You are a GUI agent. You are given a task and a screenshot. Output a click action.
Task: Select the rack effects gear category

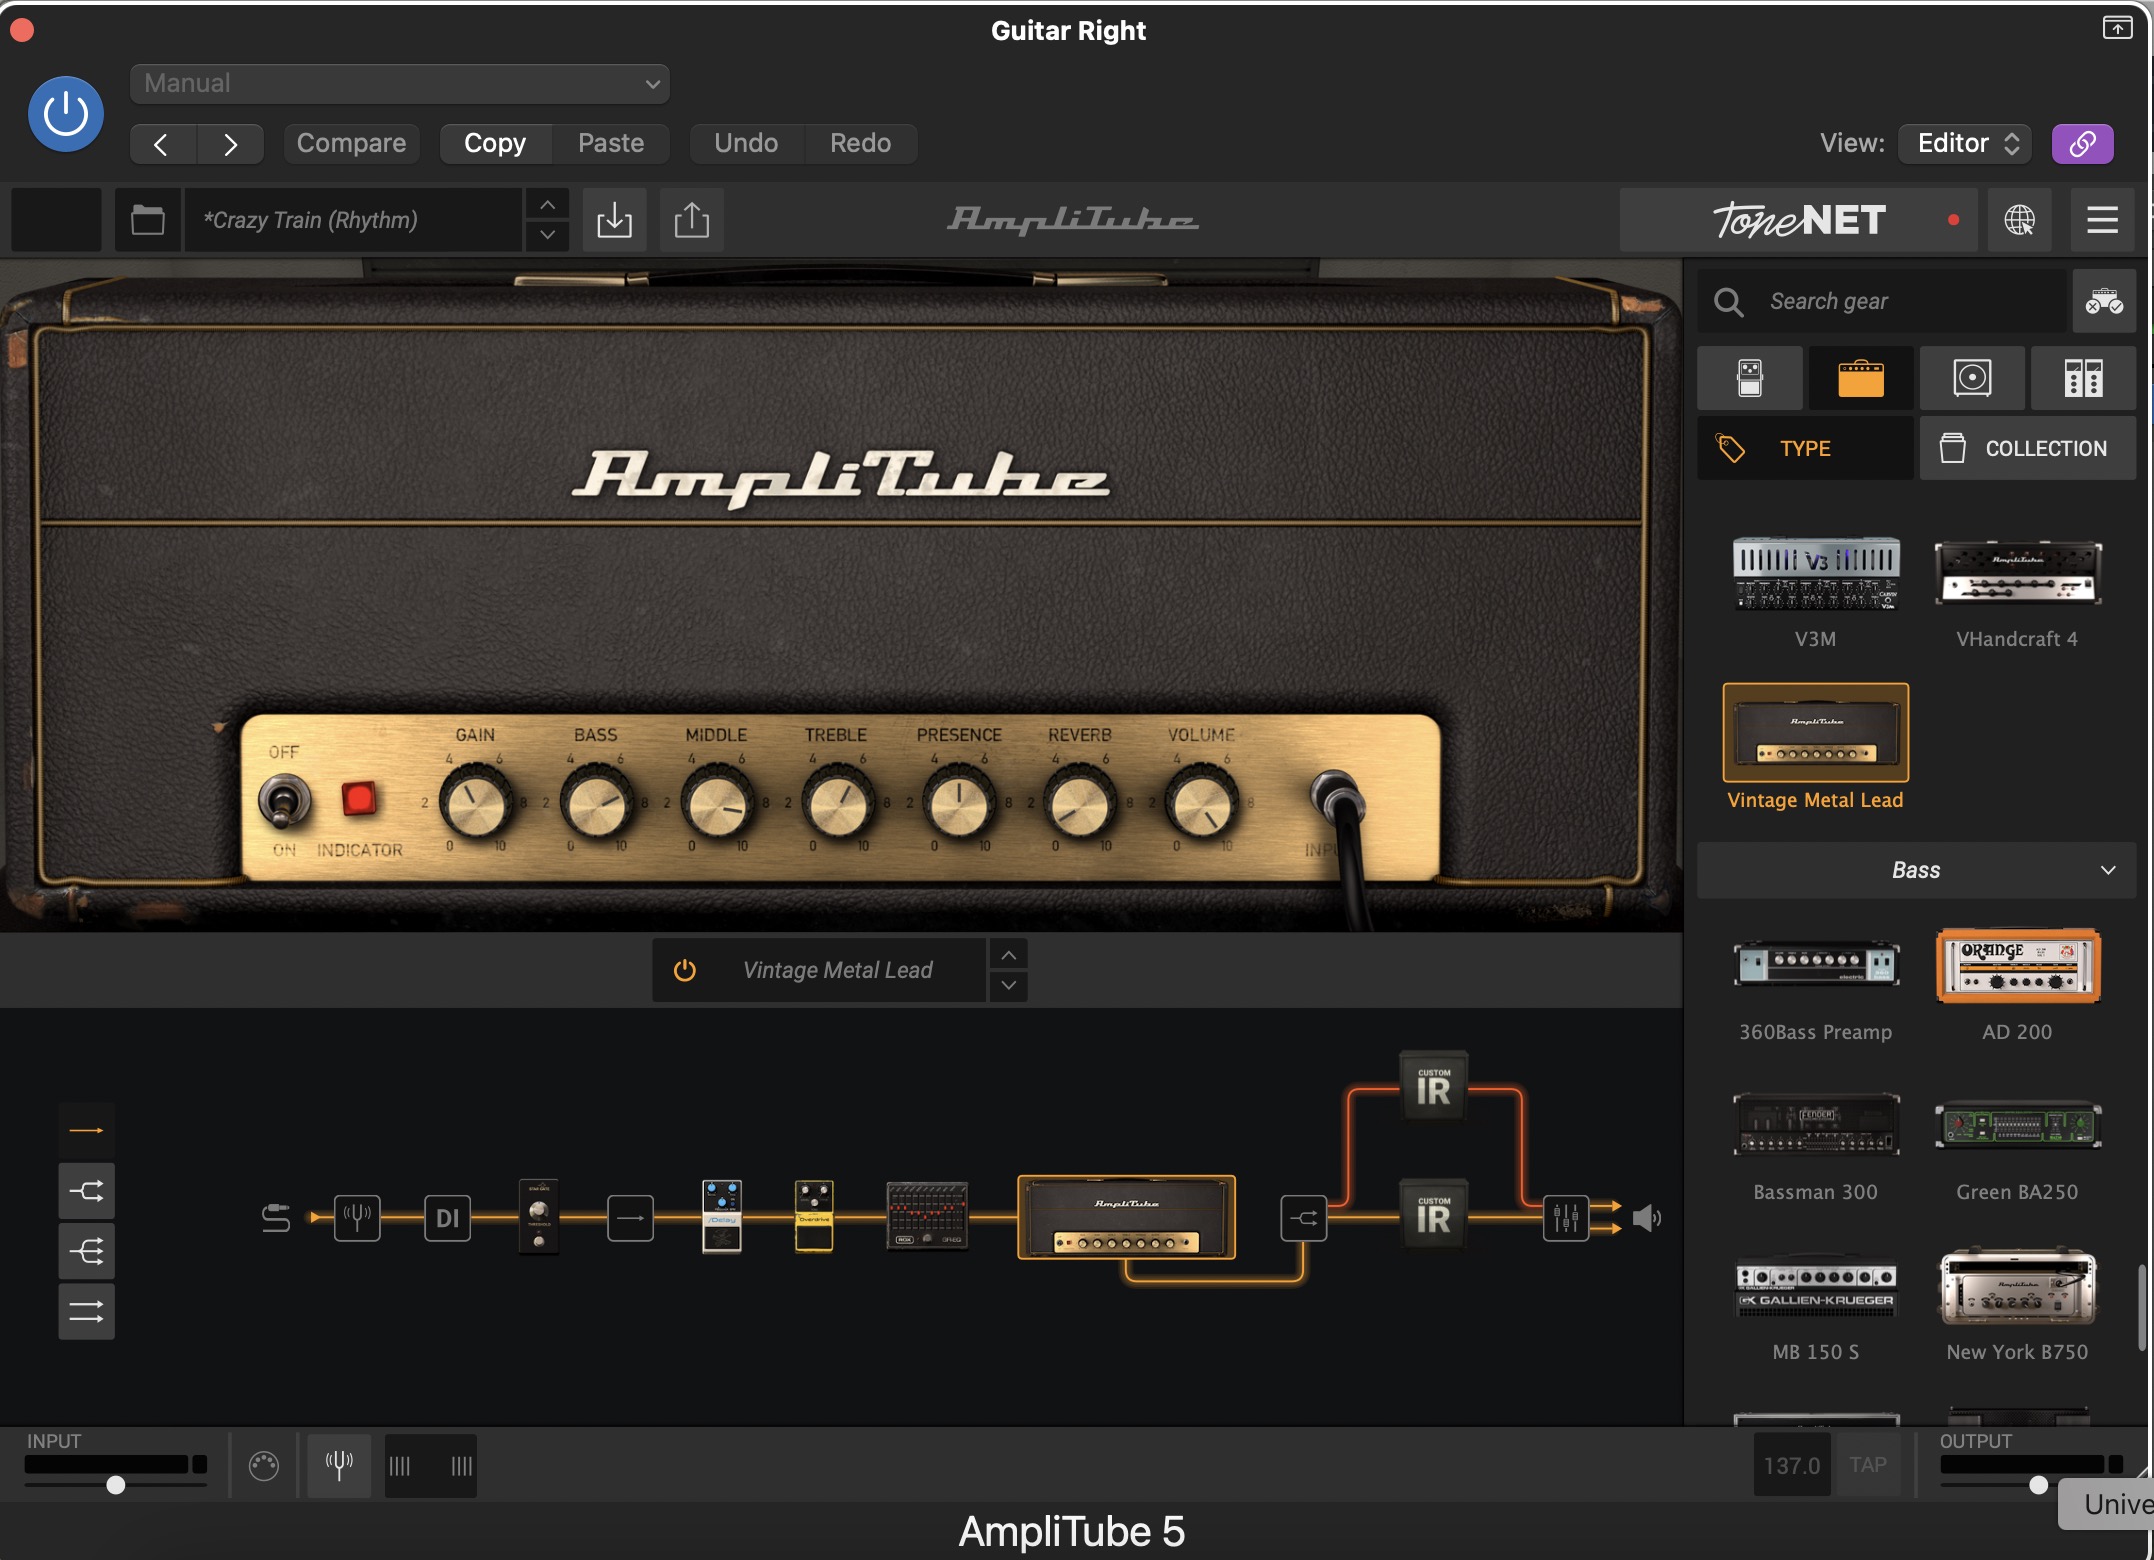[2083, 378]
